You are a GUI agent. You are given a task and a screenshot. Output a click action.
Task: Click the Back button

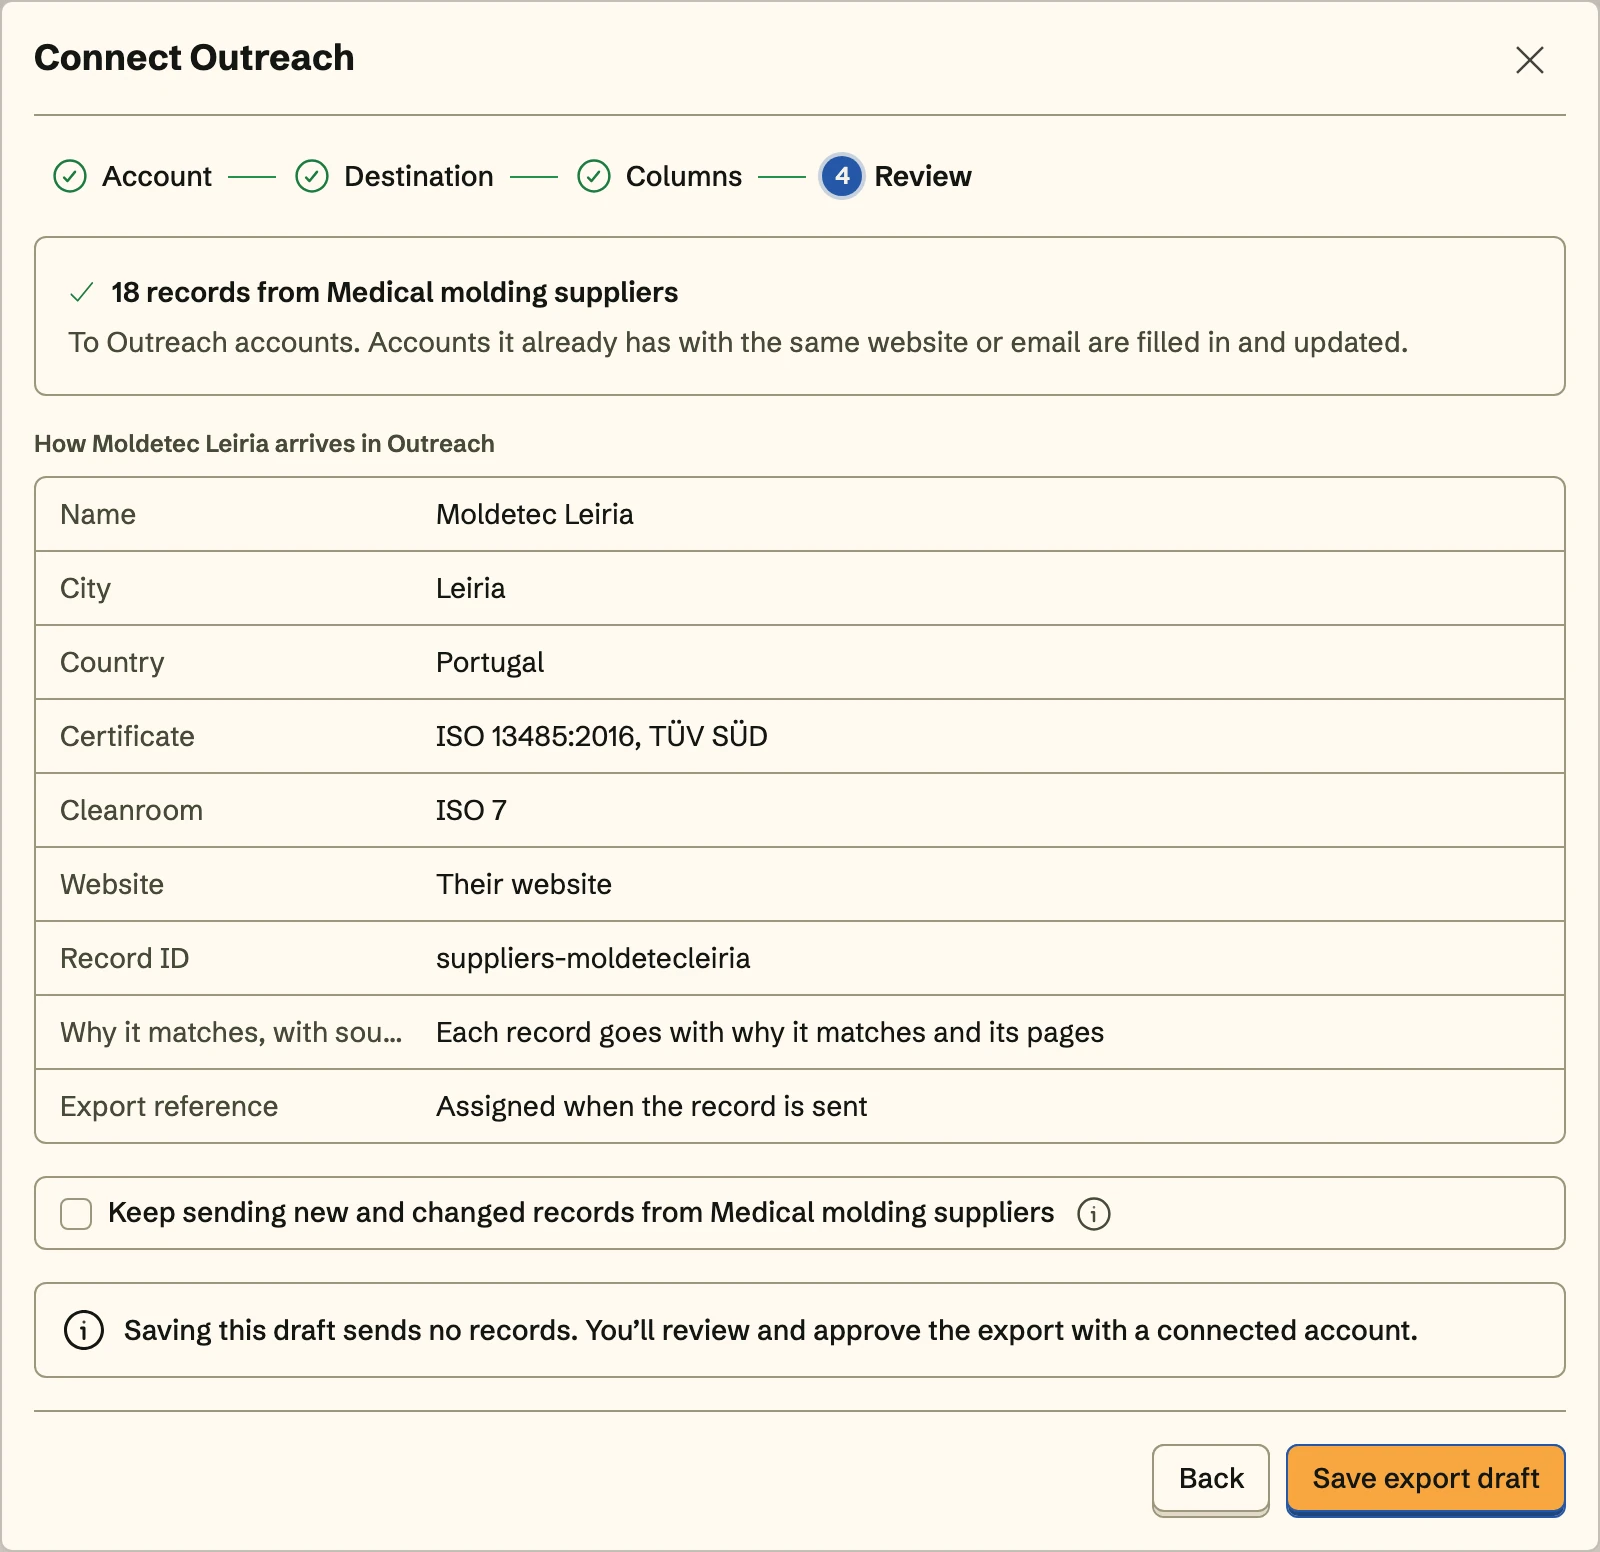click(x=1211, y=1478)
